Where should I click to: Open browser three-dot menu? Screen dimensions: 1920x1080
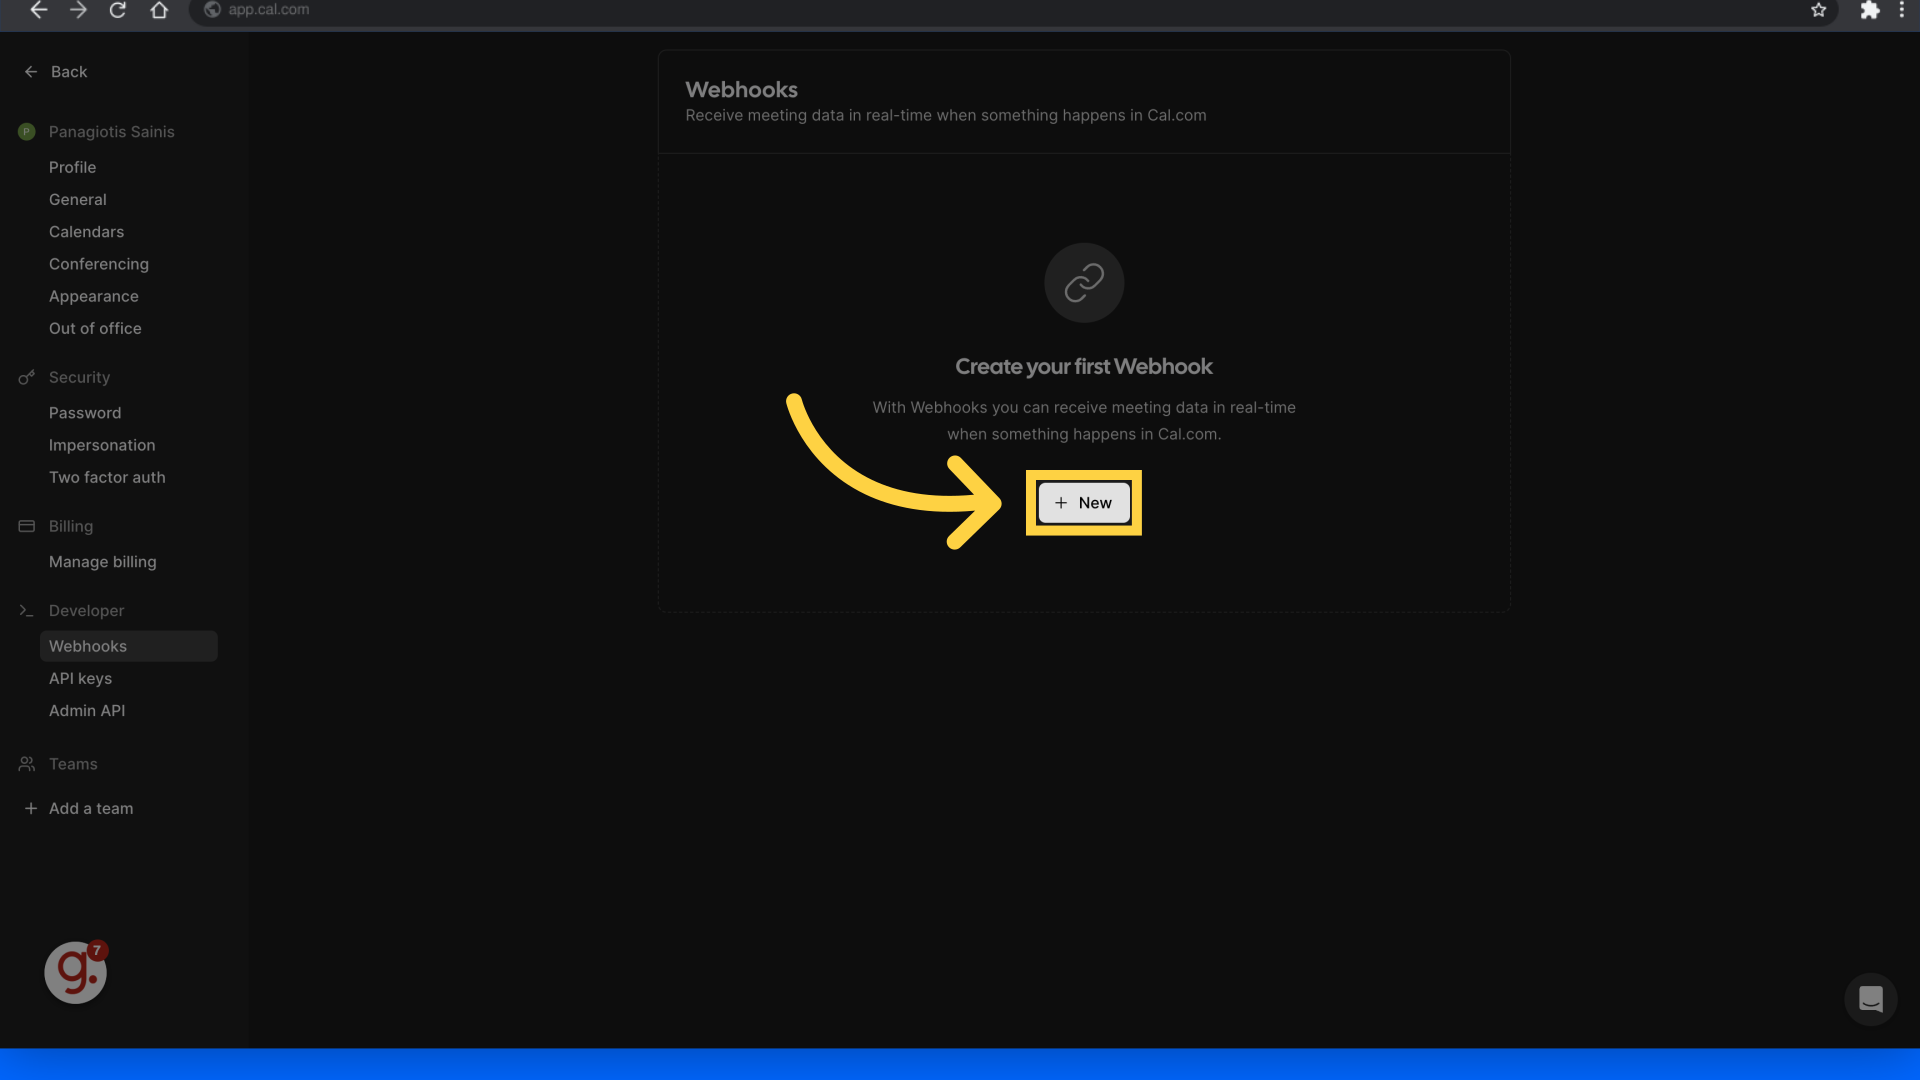coord(1901,10)
